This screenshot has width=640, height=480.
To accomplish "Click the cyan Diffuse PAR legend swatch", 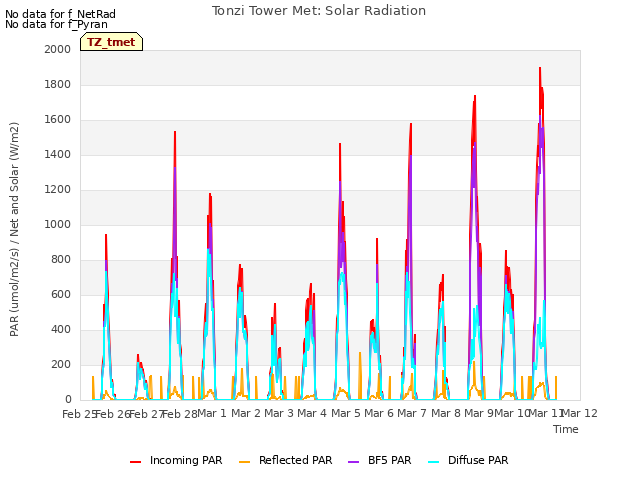I will click(x=433, y=462).
